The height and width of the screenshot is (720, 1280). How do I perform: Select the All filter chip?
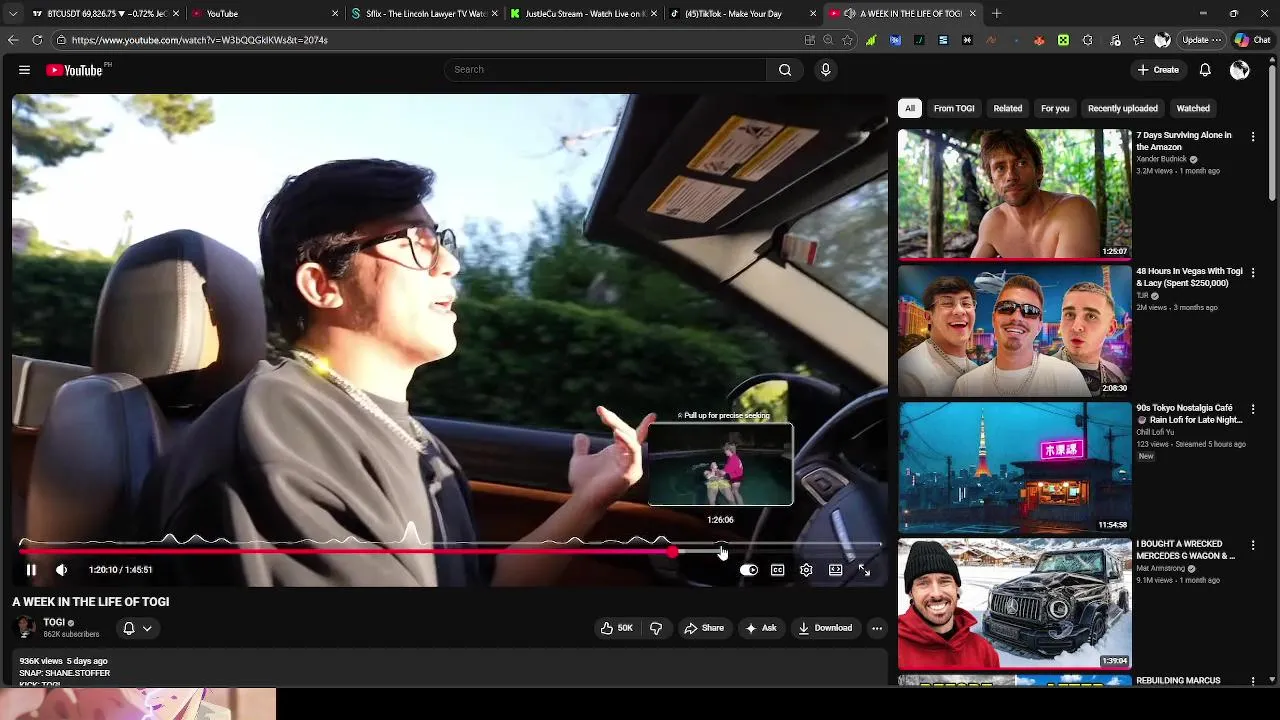pos(910,108)
